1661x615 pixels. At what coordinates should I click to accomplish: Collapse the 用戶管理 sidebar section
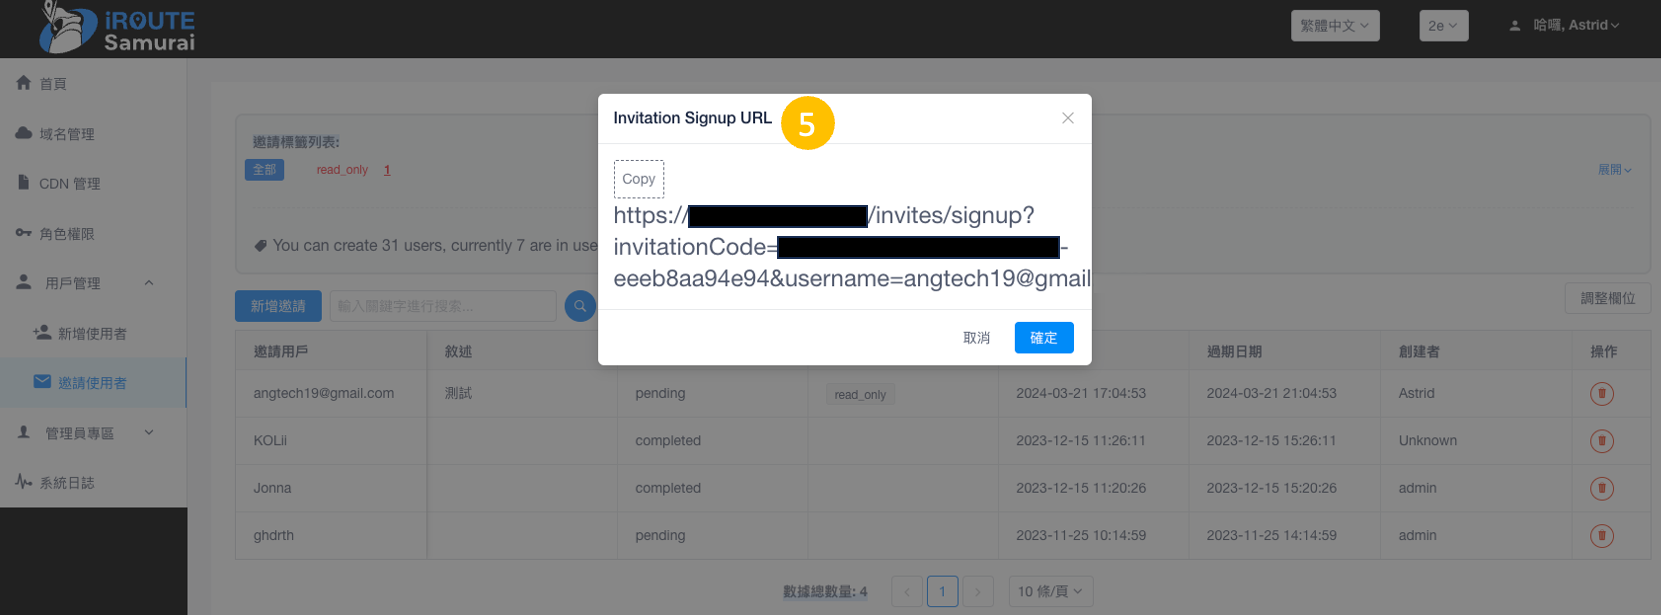point(149,283)
